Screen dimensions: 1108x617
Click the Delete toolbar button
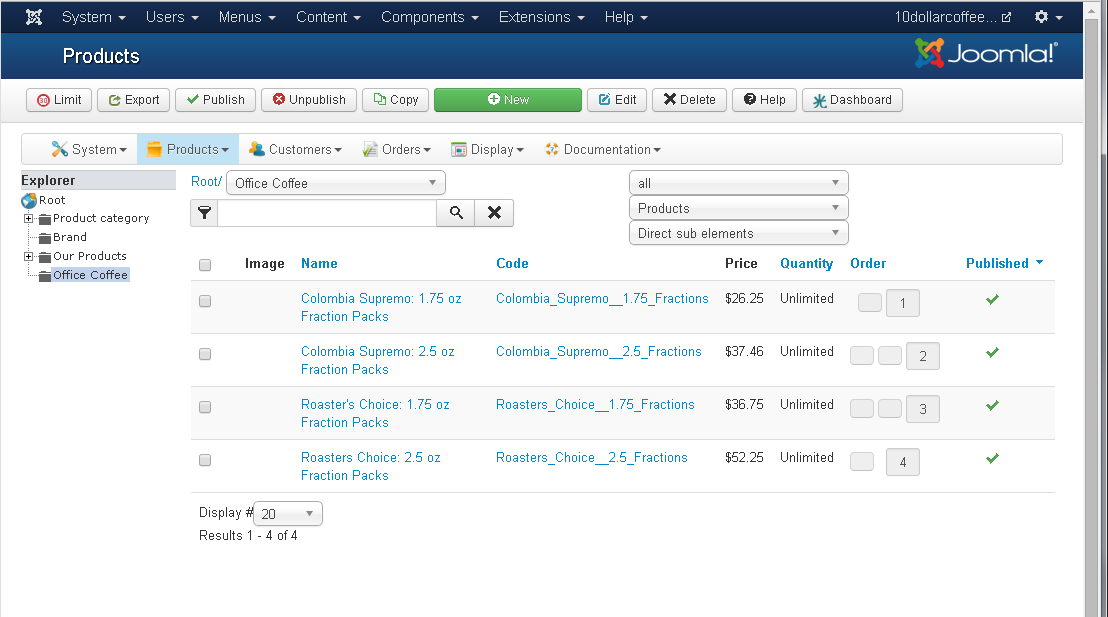[689, 100]
